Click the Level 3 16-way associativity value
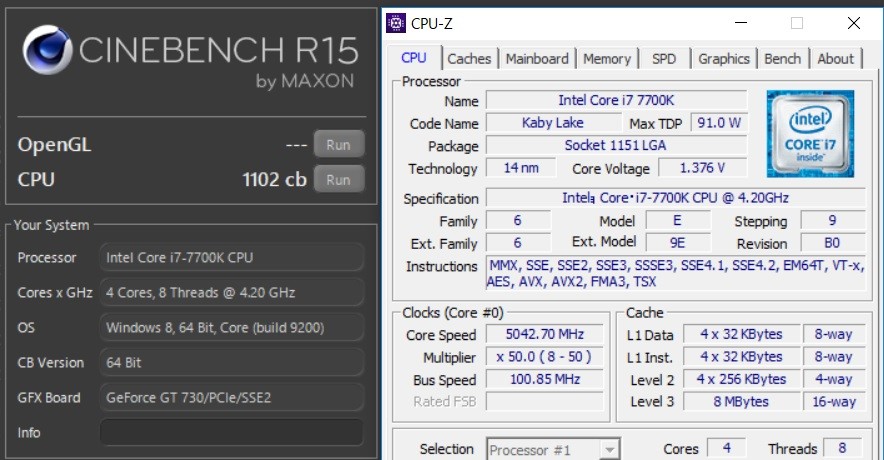This screenshot has height=460, width=884. click(x=834, y=401)
